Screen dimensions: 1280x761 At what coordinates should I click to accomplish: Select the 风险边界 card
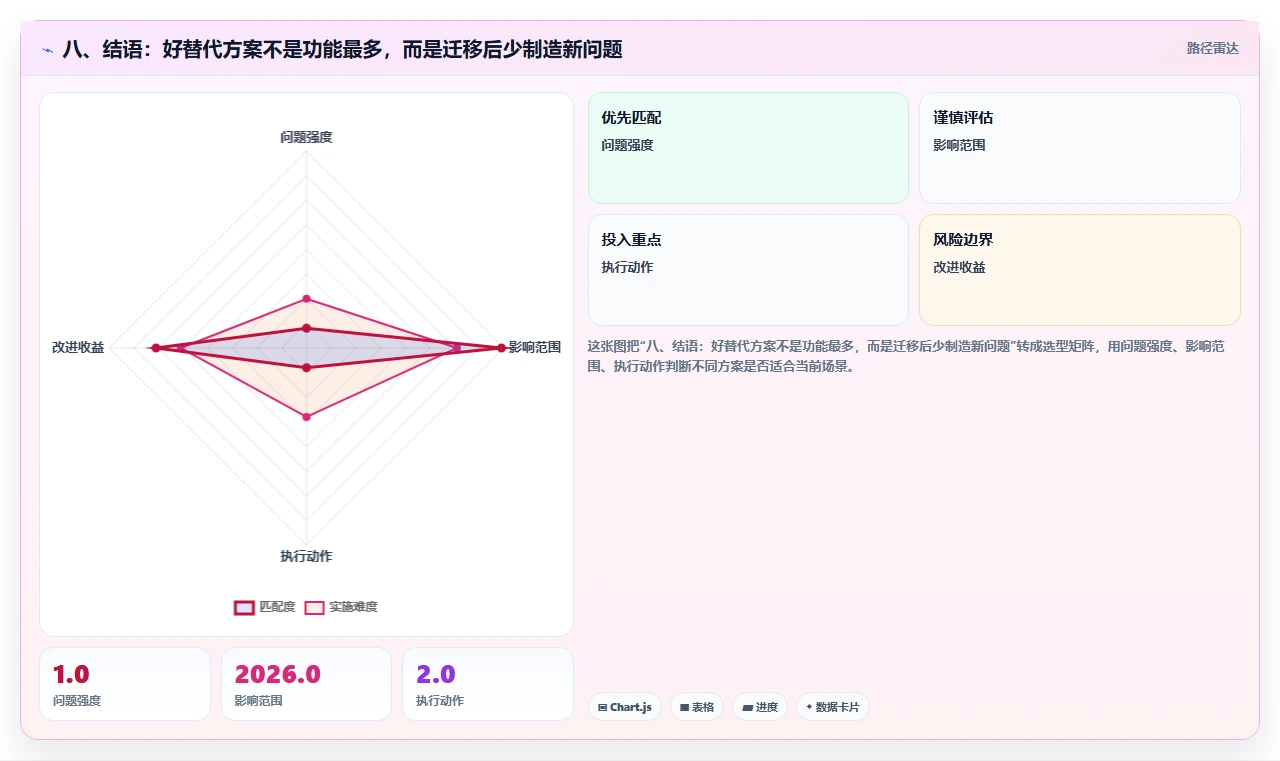click(x=1080, y=270)
